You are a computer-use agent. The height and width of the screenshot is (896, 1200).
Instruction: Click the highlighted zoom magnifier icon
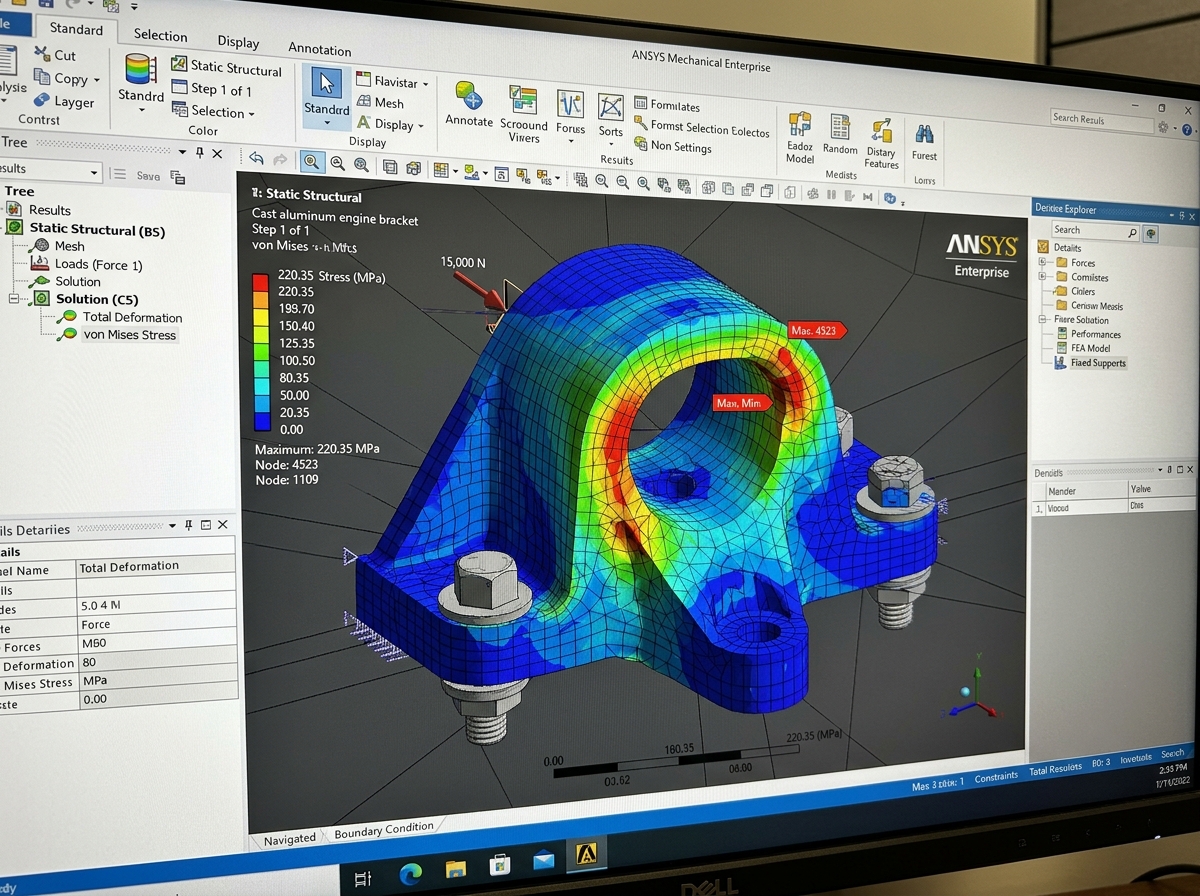[311, 162]
